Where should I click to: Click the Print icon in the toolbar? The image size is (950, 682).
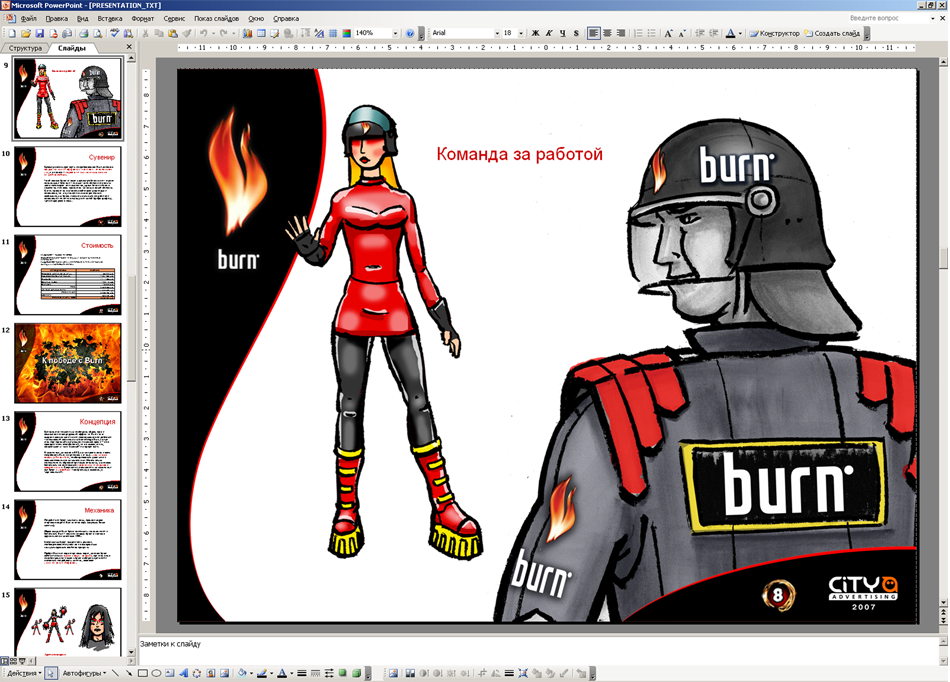(84, 33)
